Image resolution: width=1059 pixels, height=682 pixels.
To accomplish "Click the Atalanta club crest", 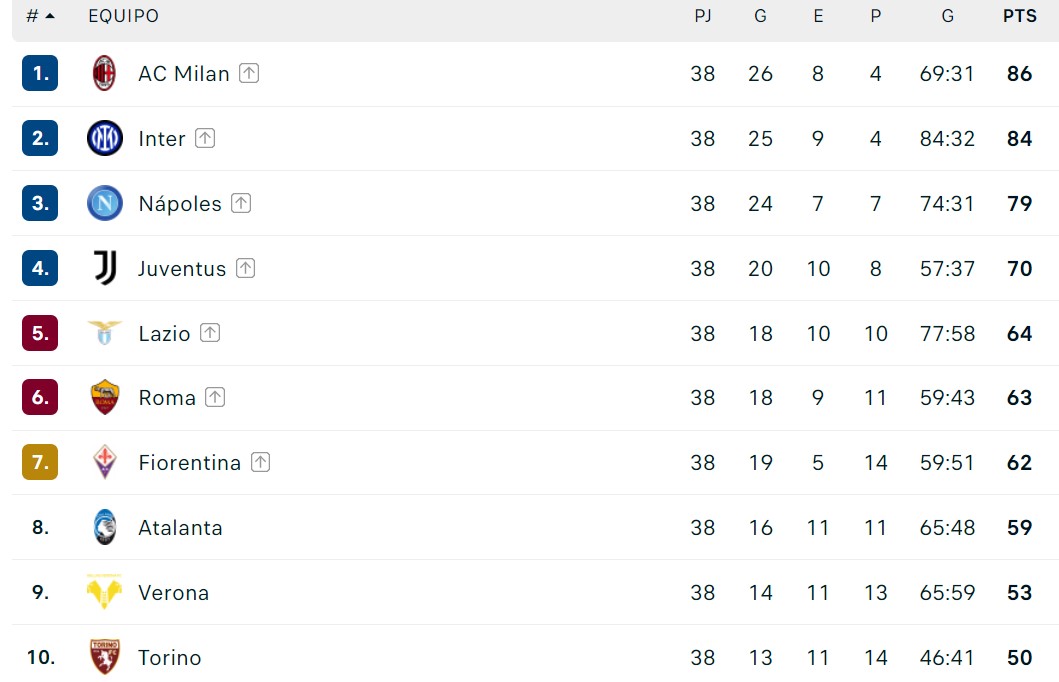I will (105, 527).
